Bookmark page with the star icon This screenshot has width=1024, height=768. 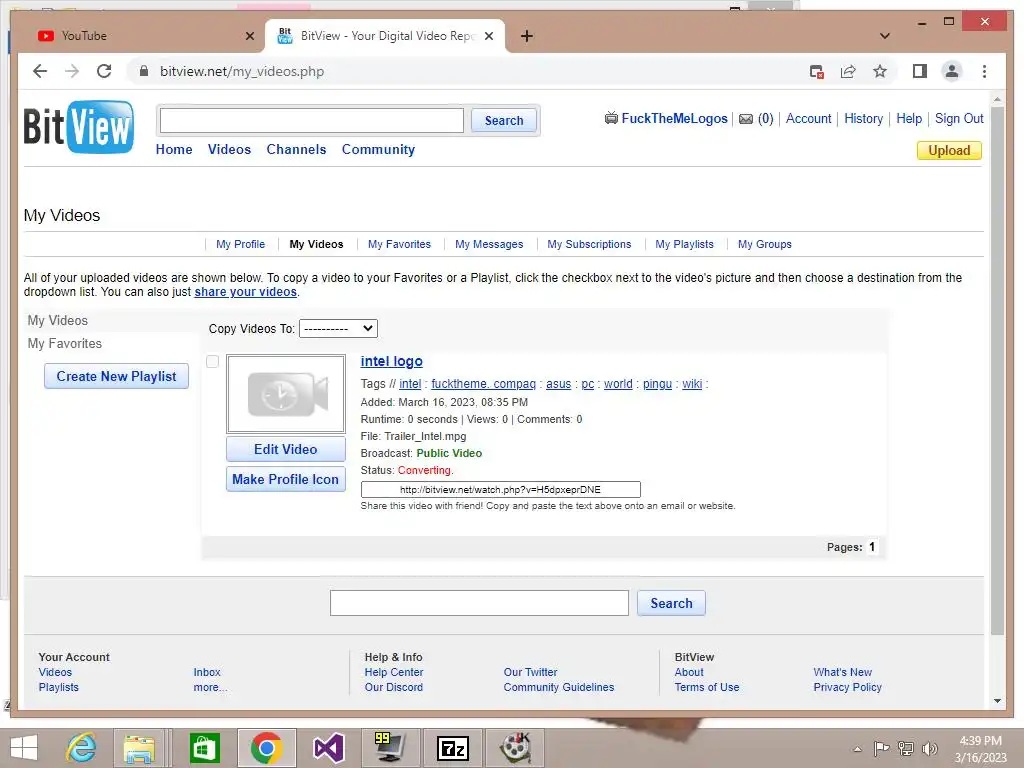click(880, 71)
